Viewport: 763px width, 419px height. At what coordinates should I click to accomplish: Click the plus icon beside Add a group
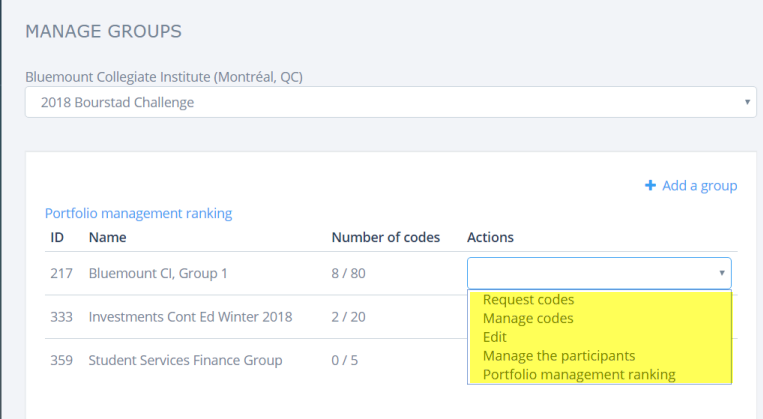[650, 186]
